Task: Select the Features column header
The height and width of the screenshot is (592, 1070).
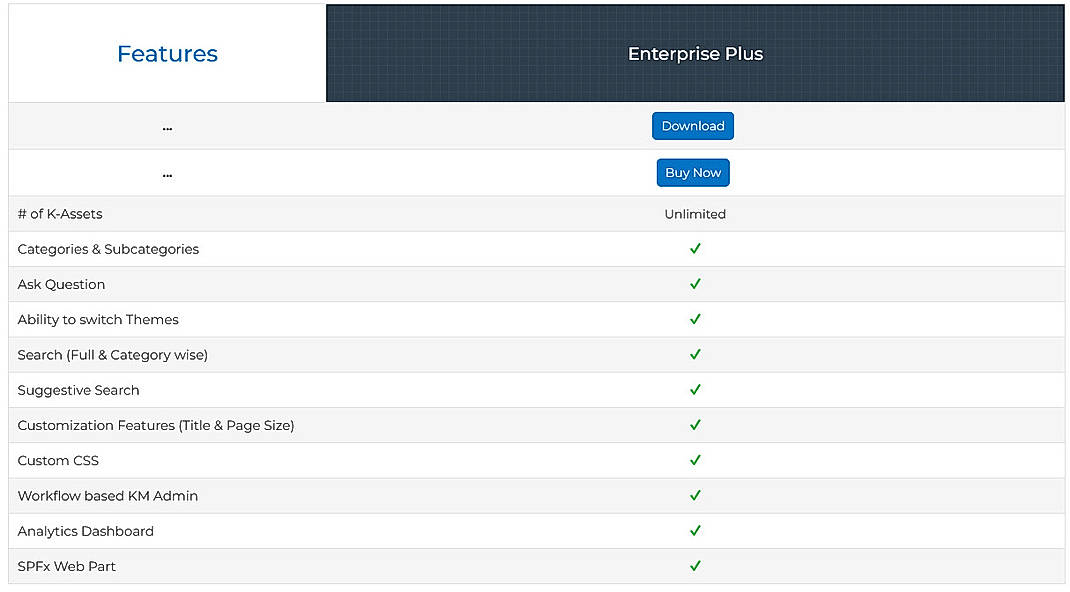Action: click(167, 54)
